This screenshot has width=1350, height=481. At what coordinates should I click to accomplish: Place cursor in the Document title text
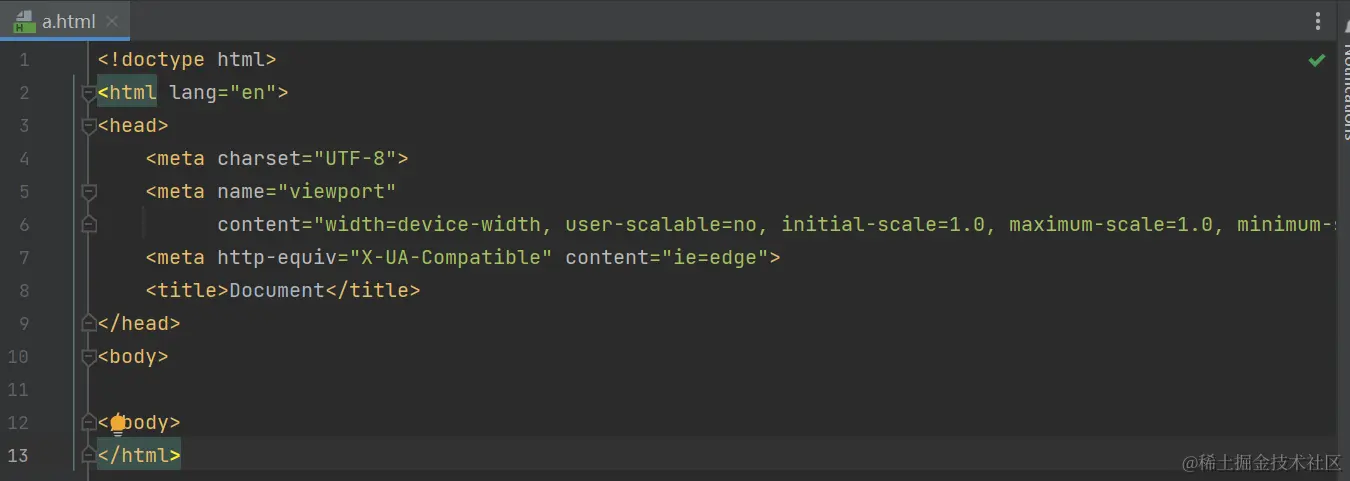tap(277, 290)
